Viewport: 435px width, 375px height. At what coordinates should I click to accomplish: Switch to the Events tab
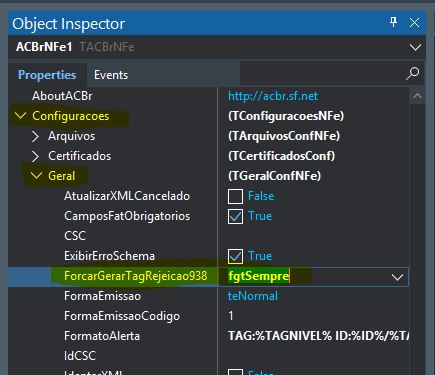coord(111,75)
